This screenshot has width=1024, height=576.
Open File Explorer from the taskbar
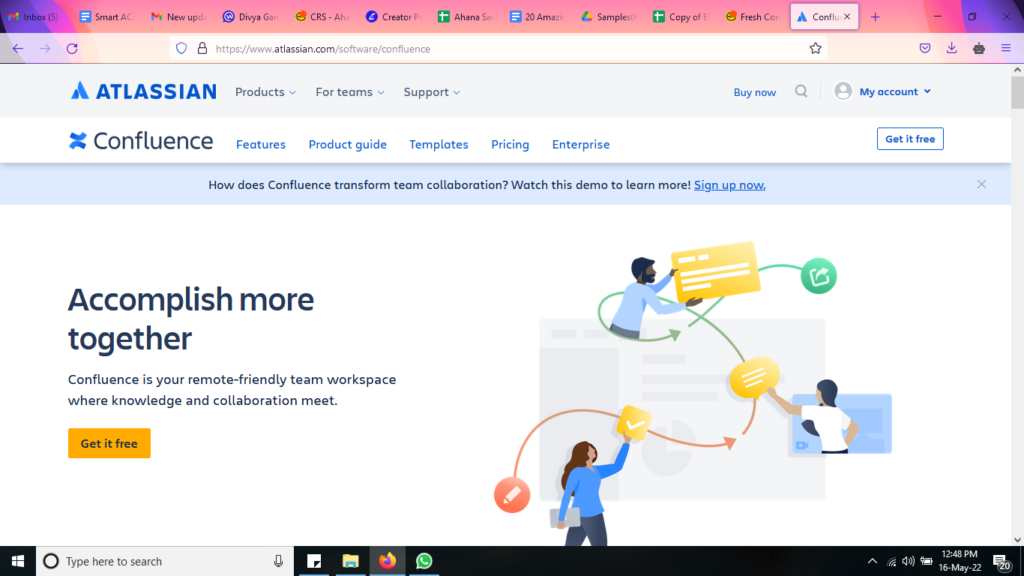click(351, 561)
